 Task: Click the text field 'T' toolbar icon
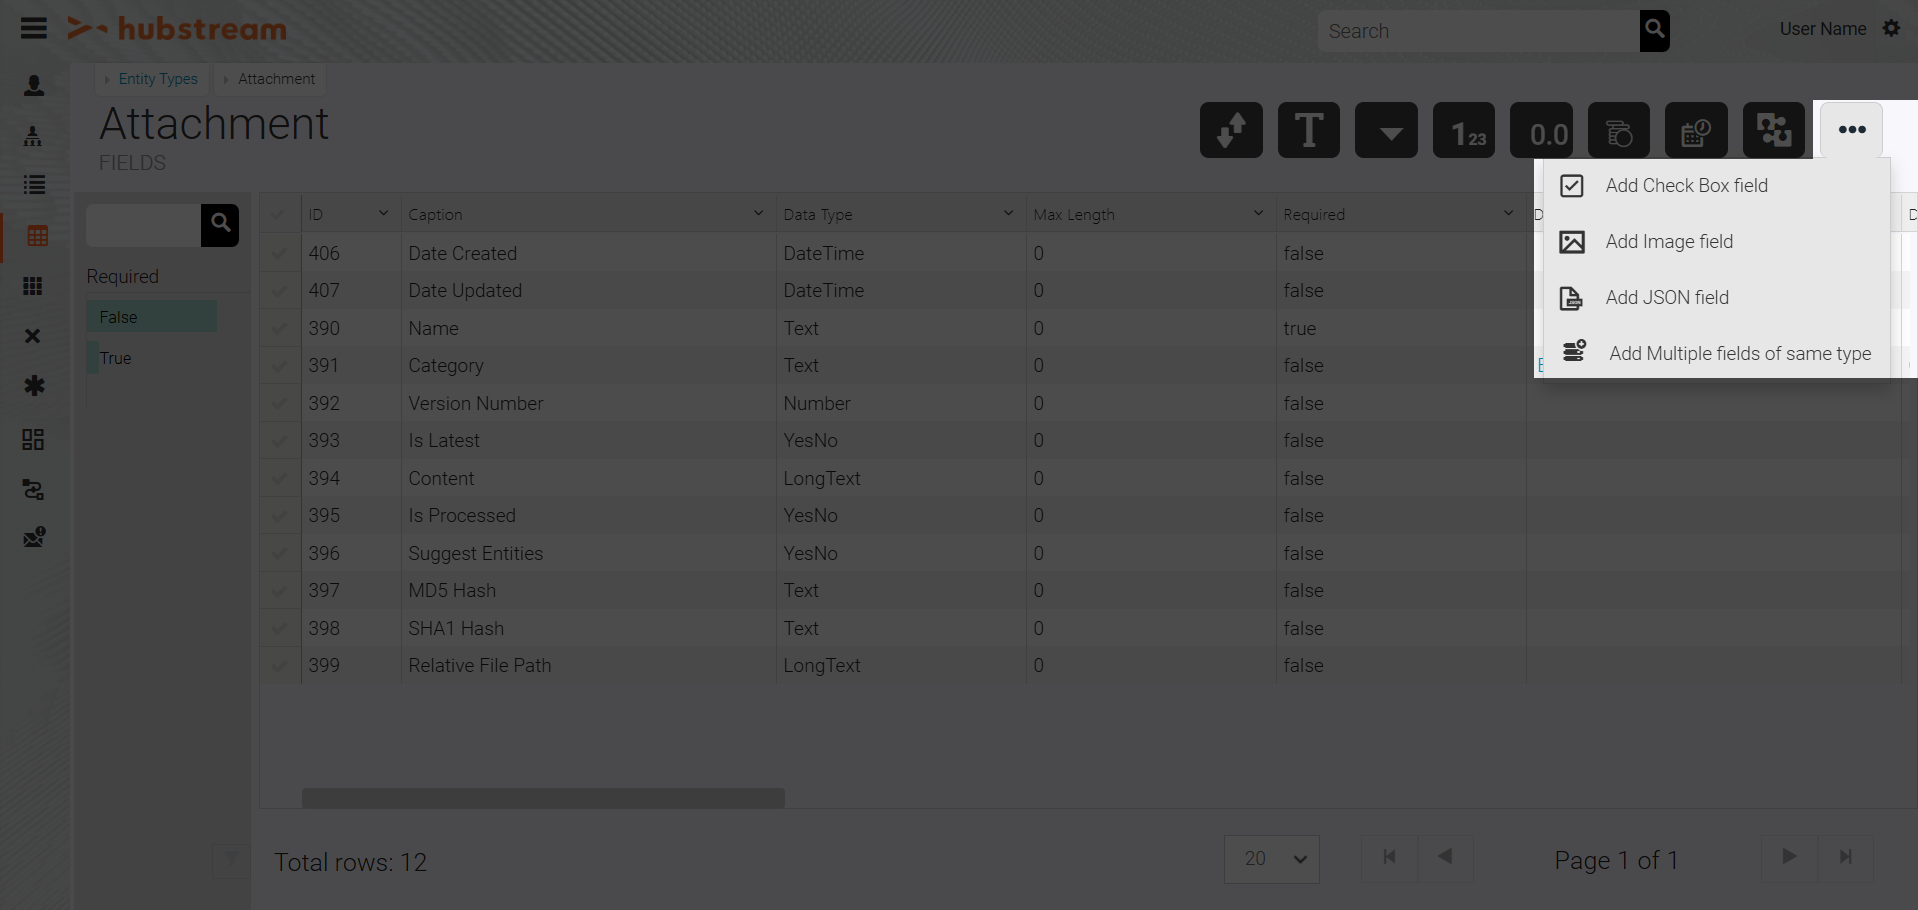[x=1308, y=130]
